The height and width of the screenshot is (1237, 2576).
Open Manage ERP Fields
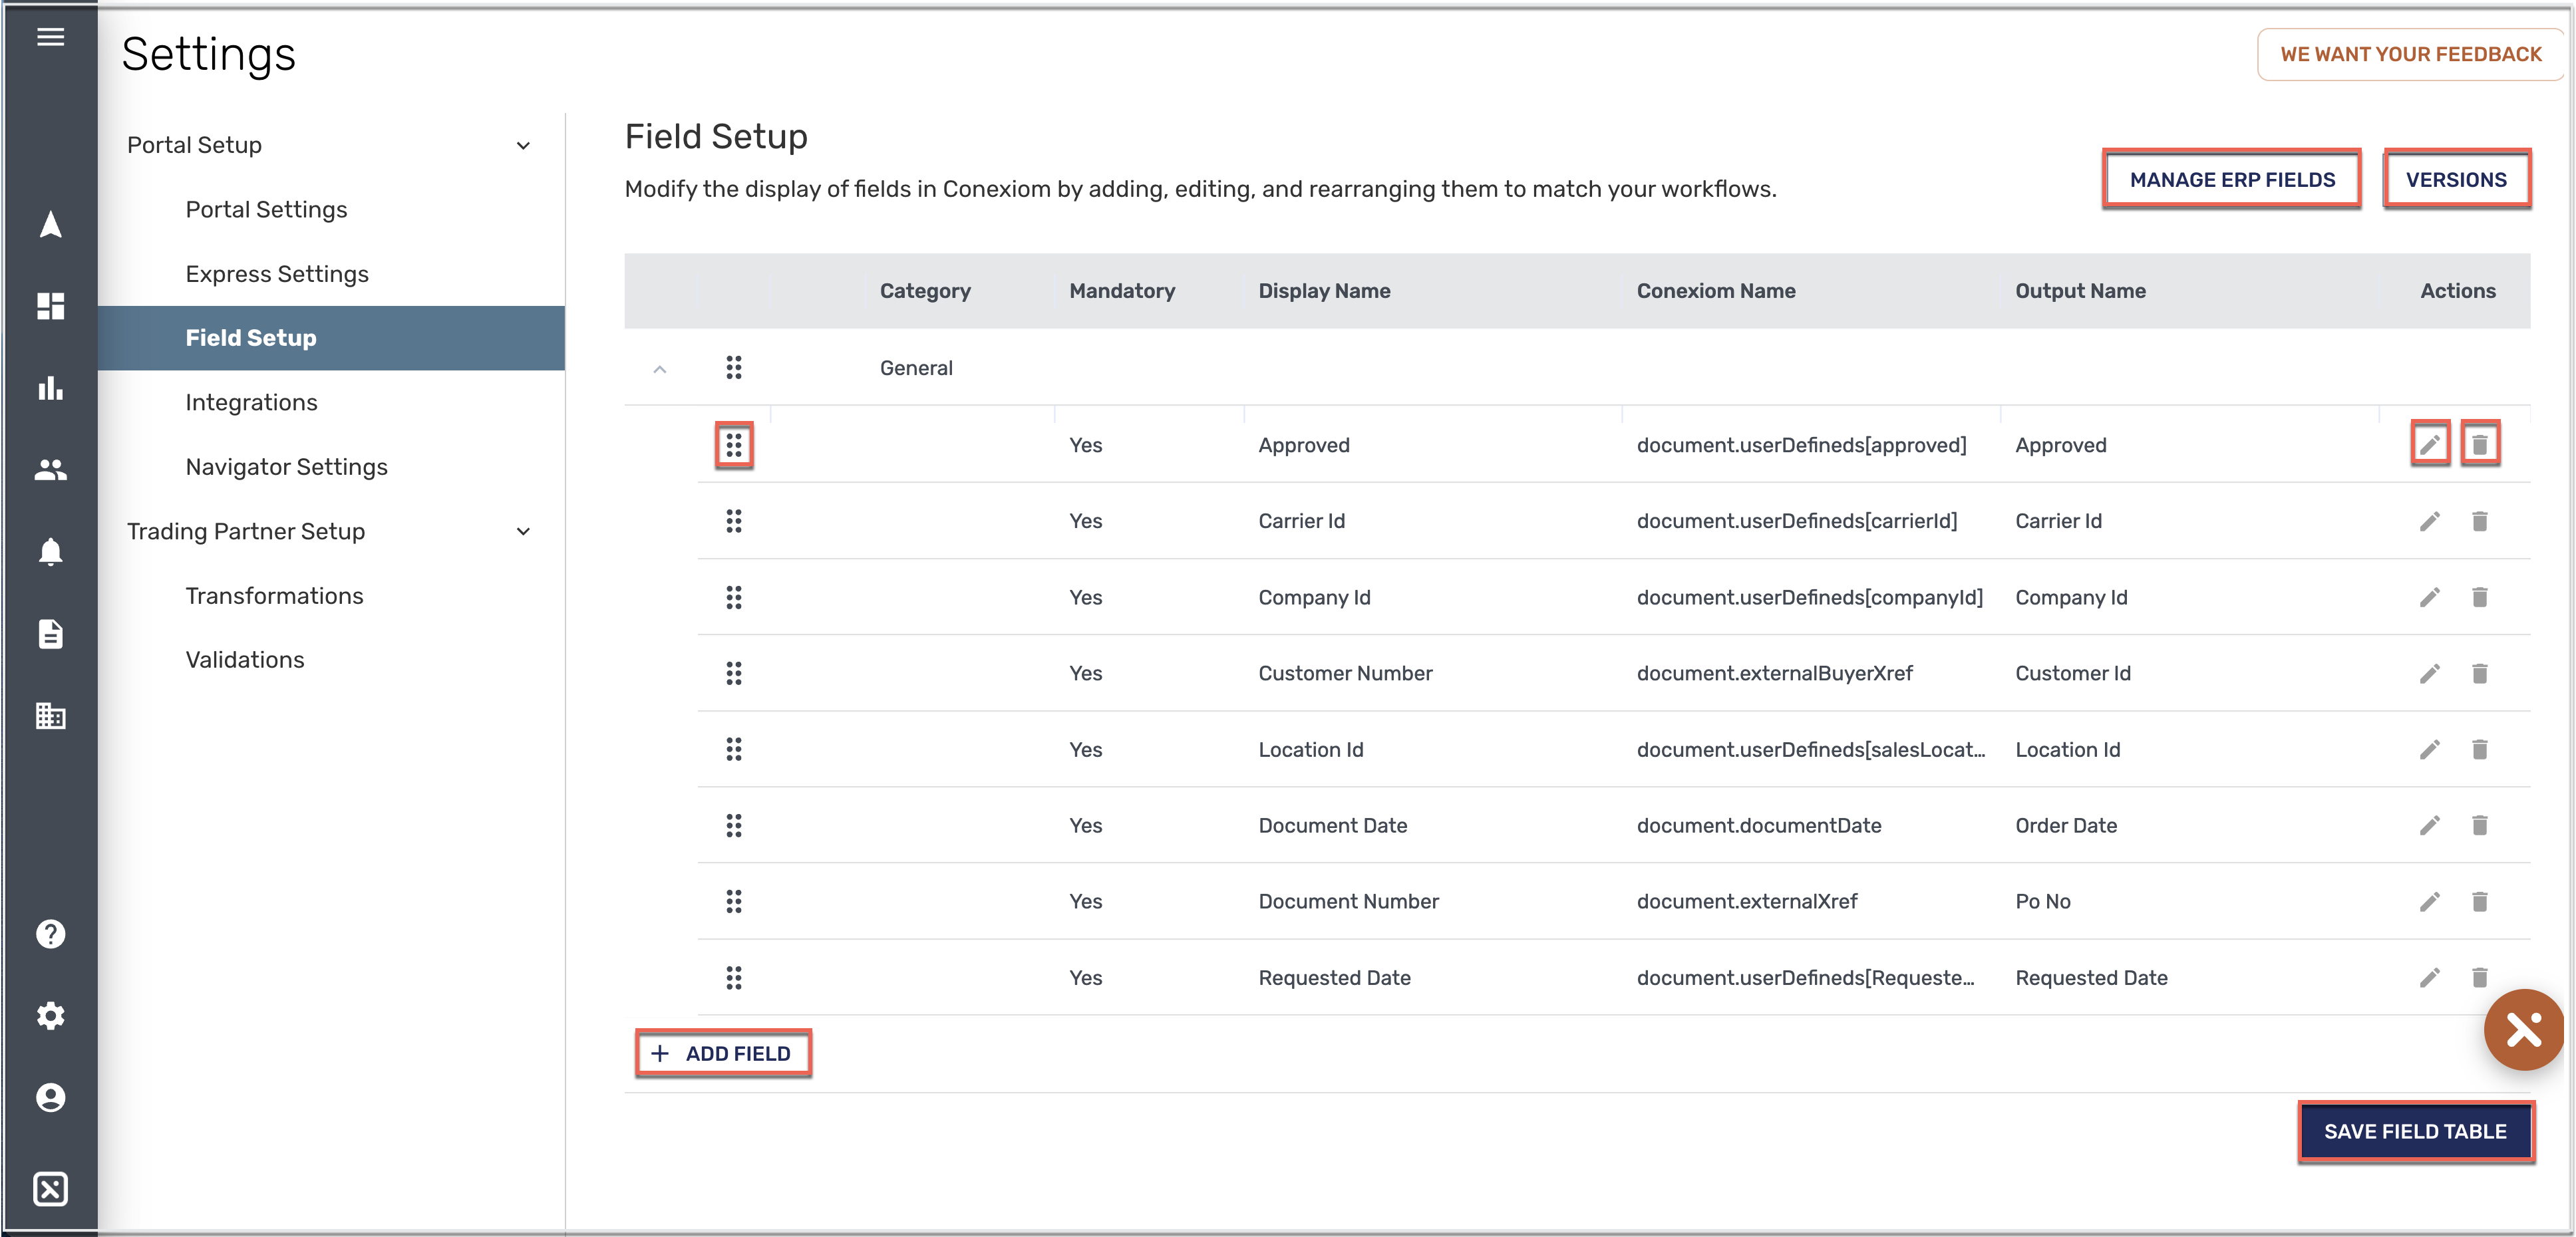[x=2231, y=180]
